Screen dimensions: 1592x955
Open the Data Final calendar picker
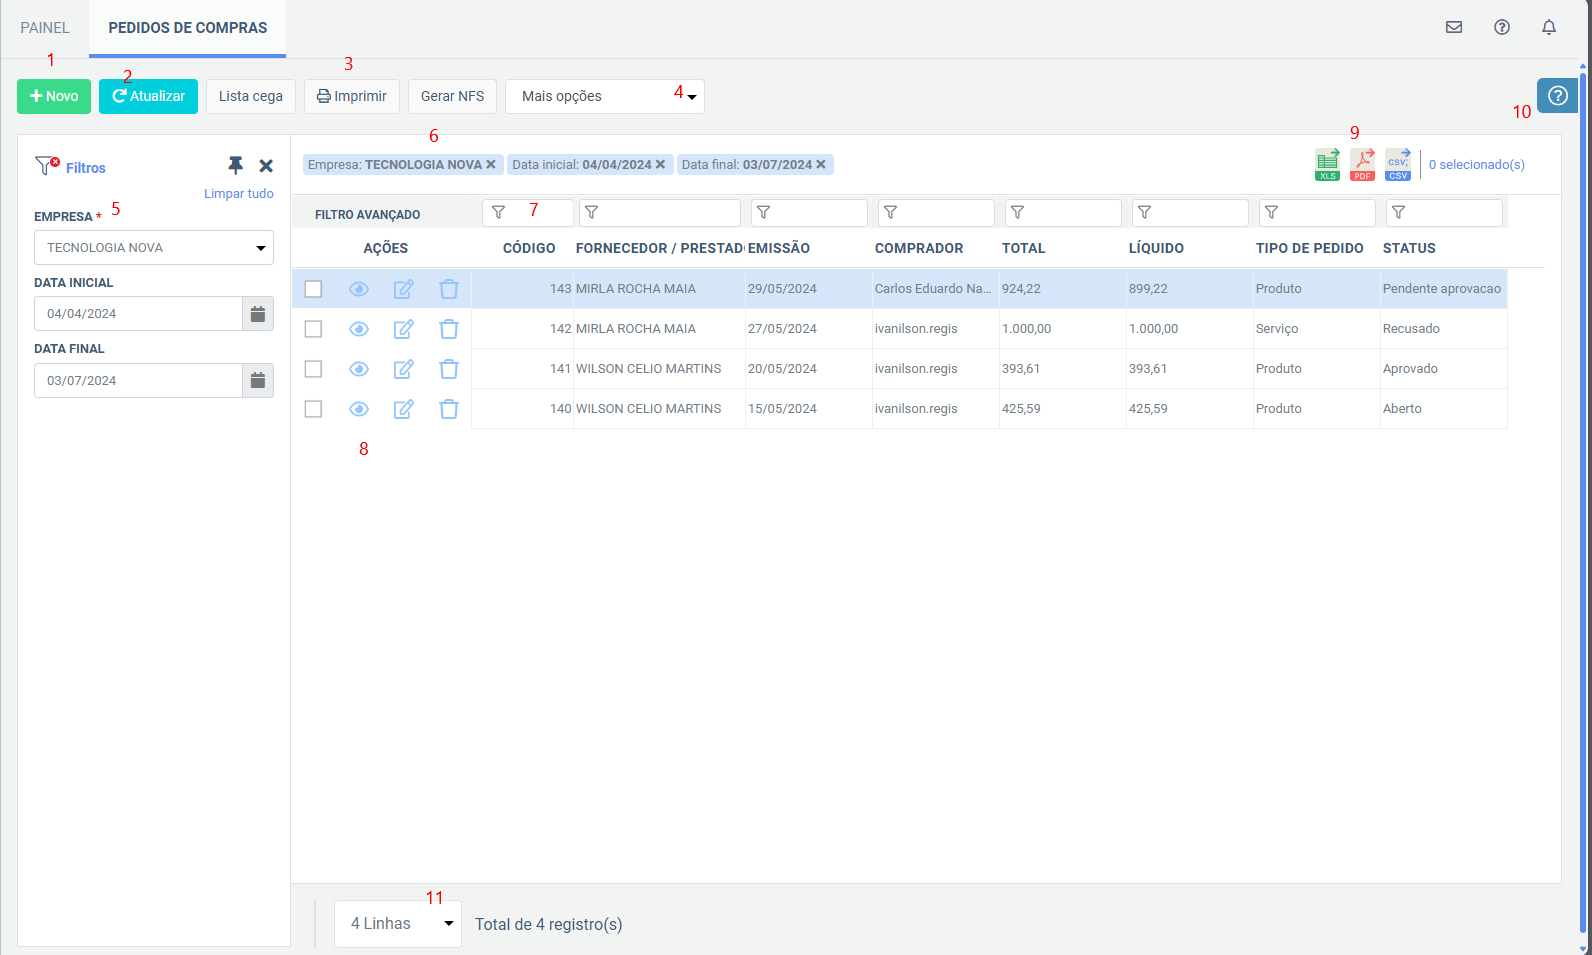tap(258, 380)
